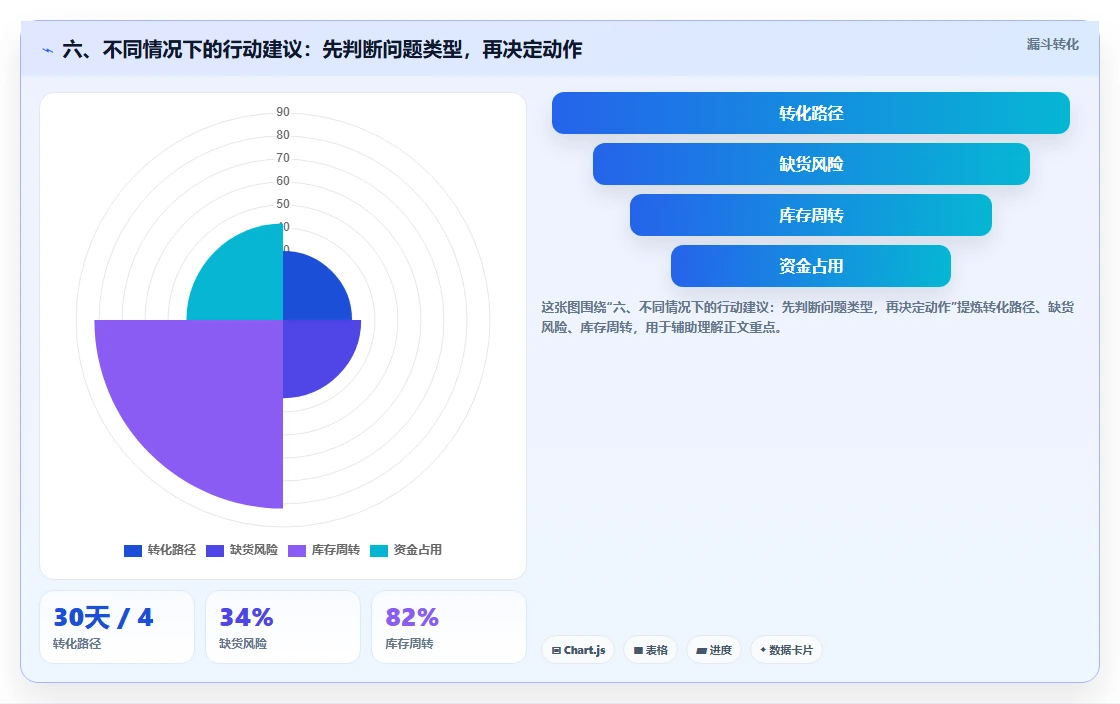Toggle 库存周转 legend color box
Screen dimensions: 1120x704
297,550
